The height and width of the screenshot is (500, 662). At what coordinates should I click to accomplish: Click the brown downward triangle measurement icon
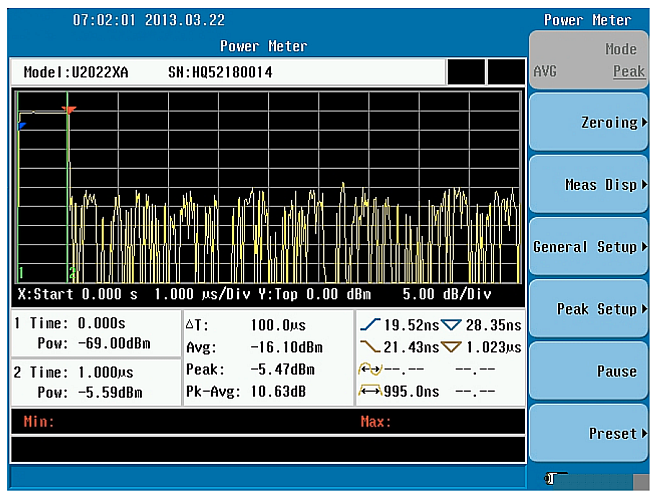click(451, 347)
